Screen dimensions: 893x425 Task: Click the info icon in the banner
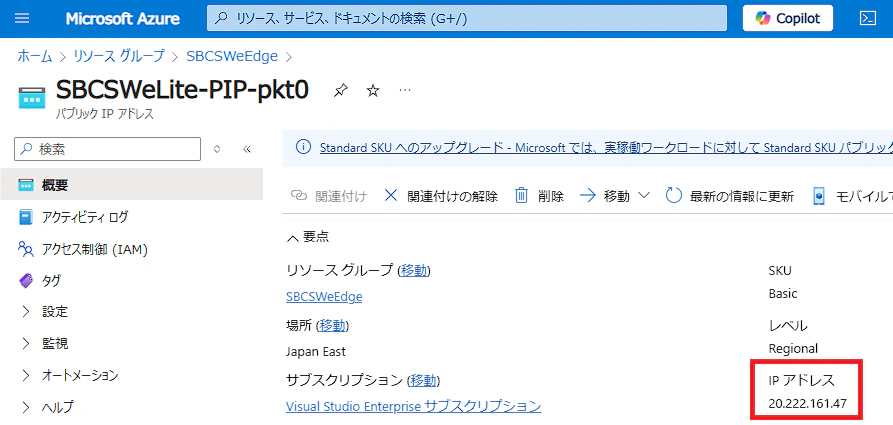pos(304,148)
